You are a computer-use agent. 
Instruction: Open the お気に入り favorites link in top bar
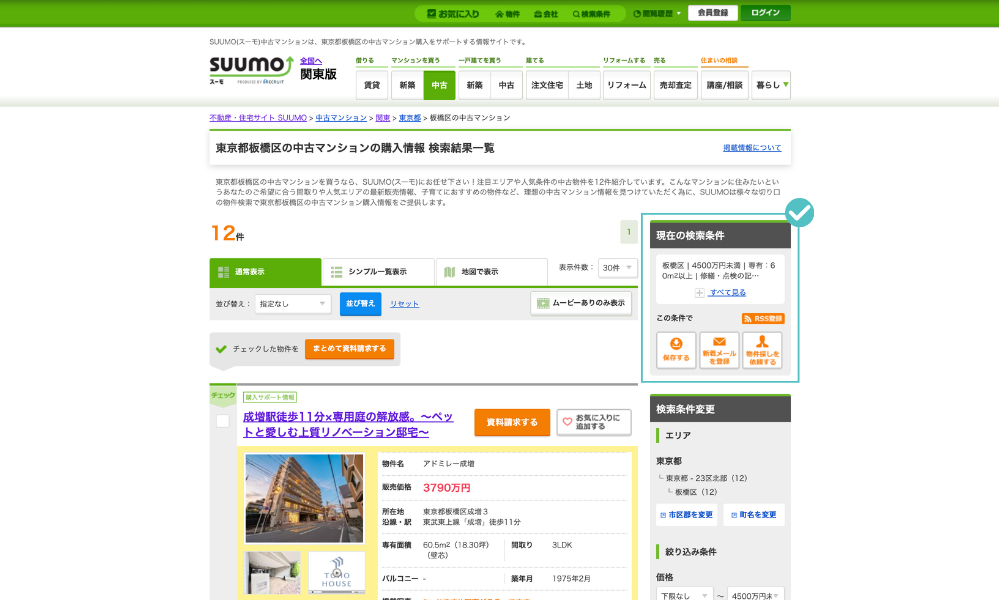(x=453, y=13)
